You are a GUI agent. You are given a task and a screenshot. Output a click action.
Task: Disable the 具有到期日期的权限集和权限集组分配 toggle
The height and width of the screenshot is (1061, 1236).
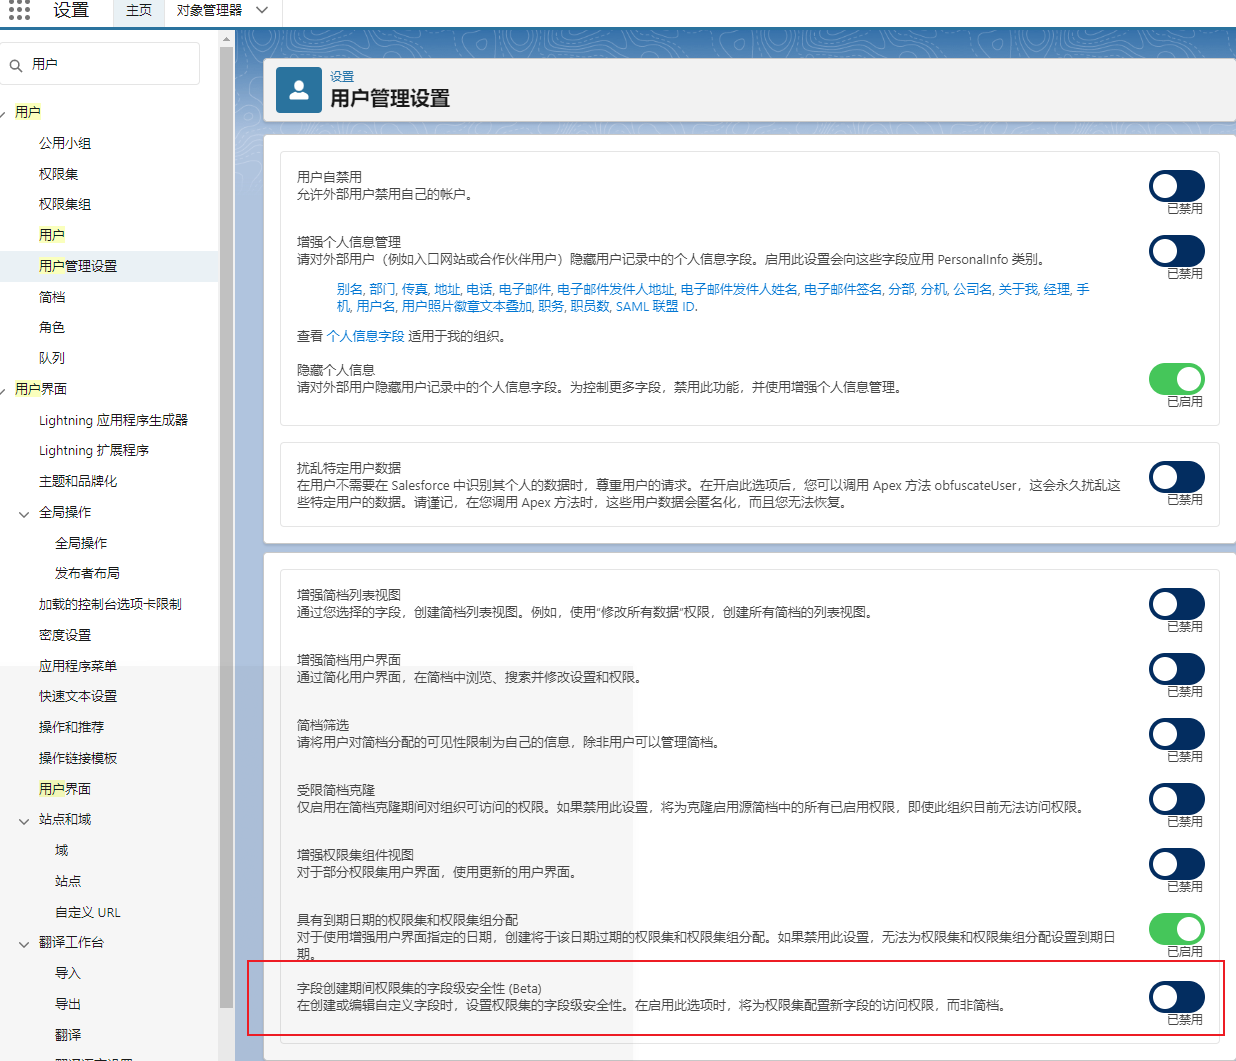click(1177, 929)
